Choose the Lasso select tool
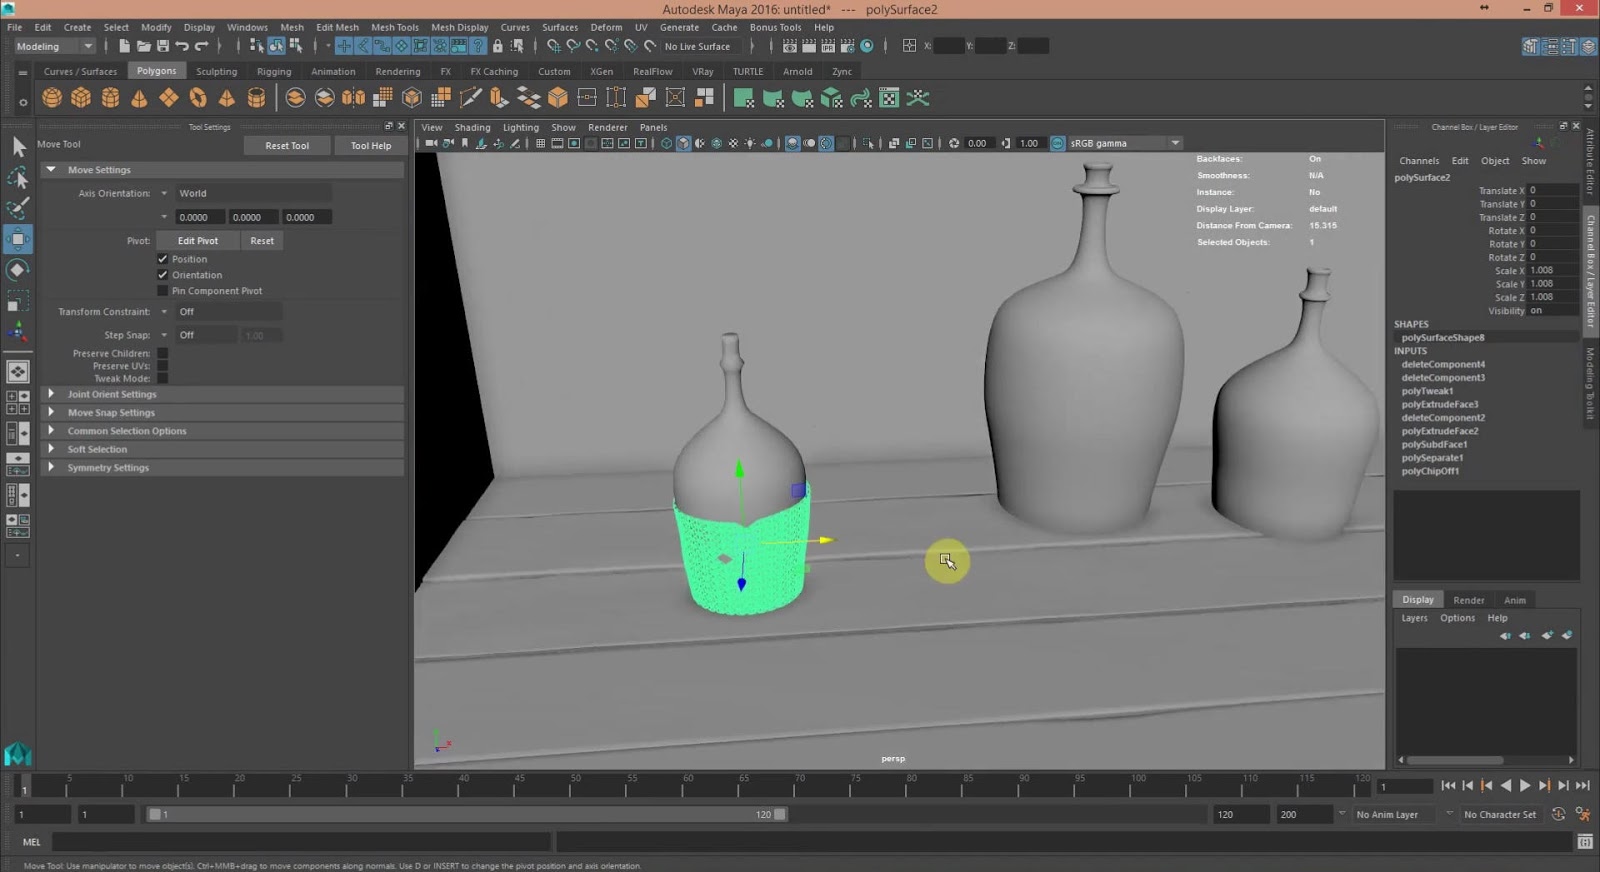The width and height of the screenshot is (1600, 872). (18, 178)
